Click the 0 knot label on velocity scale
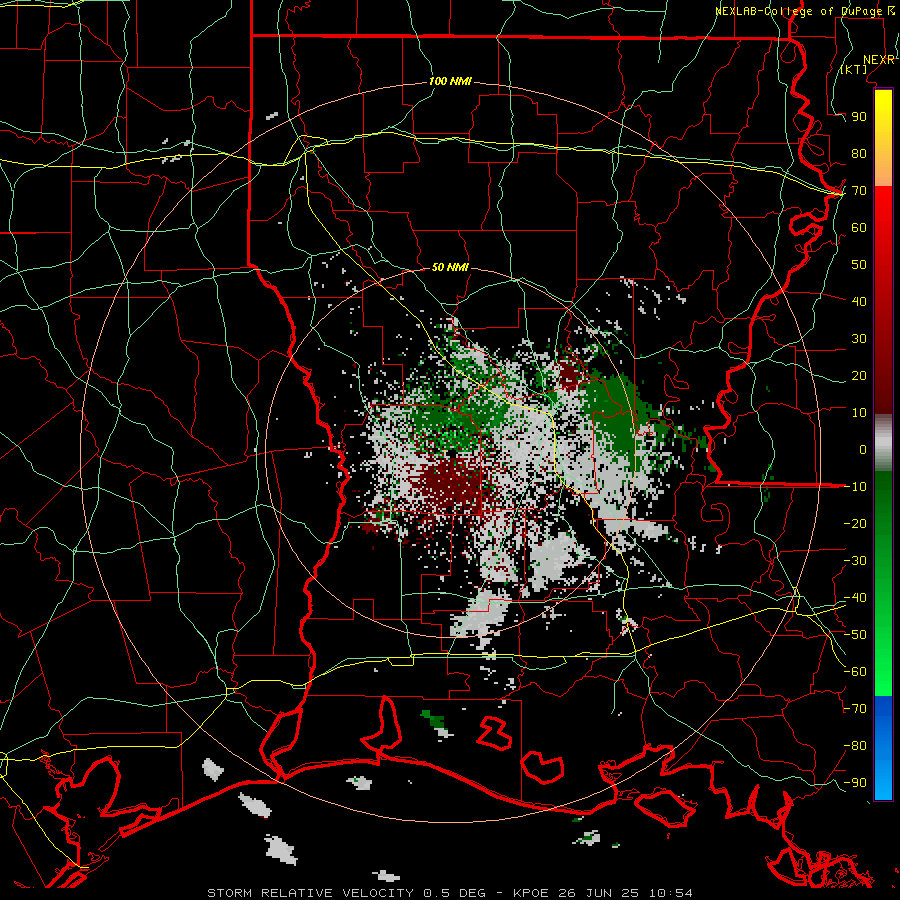The image size is (900, 900). click(863, 449)
